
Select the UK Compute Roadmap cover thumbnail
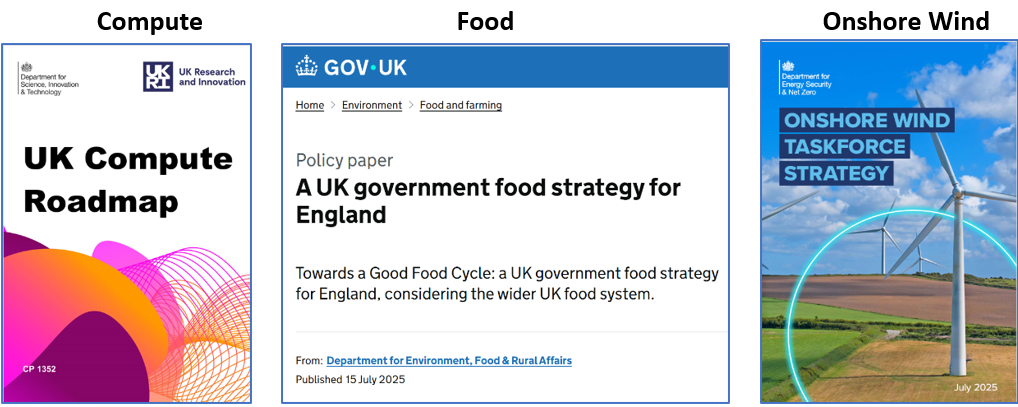pos(126,223)
